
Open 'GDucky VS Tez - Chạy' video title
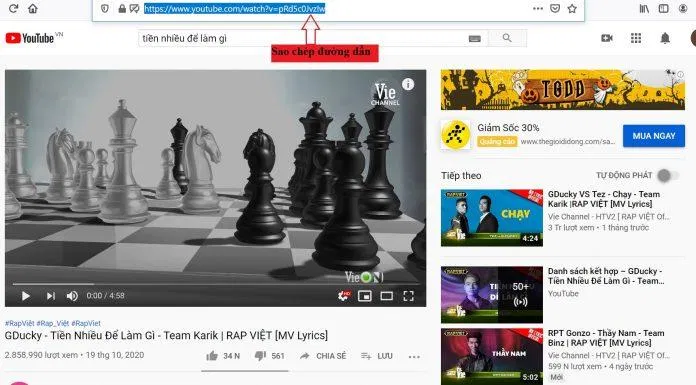pos(604,199)
